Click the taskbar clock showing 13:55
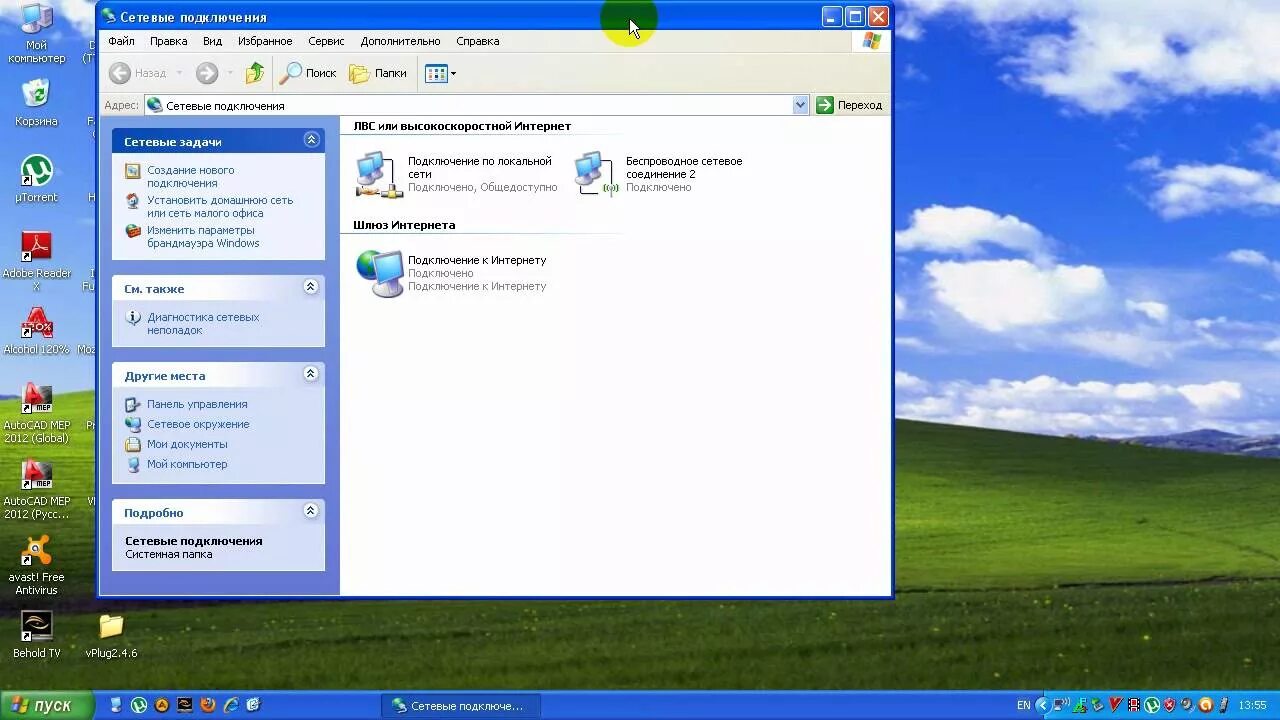Image resolution: width=1280 pixels, height=720 pixels. click(x=1253, y=705)
